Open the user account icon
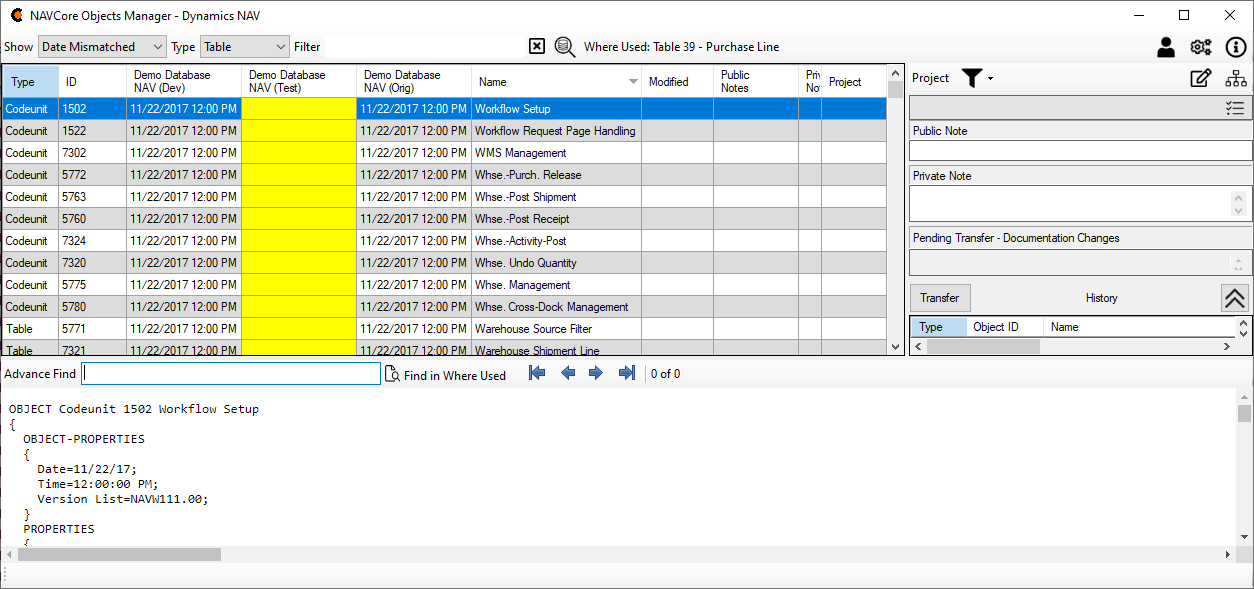The height and width of the screenshot is (589, 1254). [1166, 47]
